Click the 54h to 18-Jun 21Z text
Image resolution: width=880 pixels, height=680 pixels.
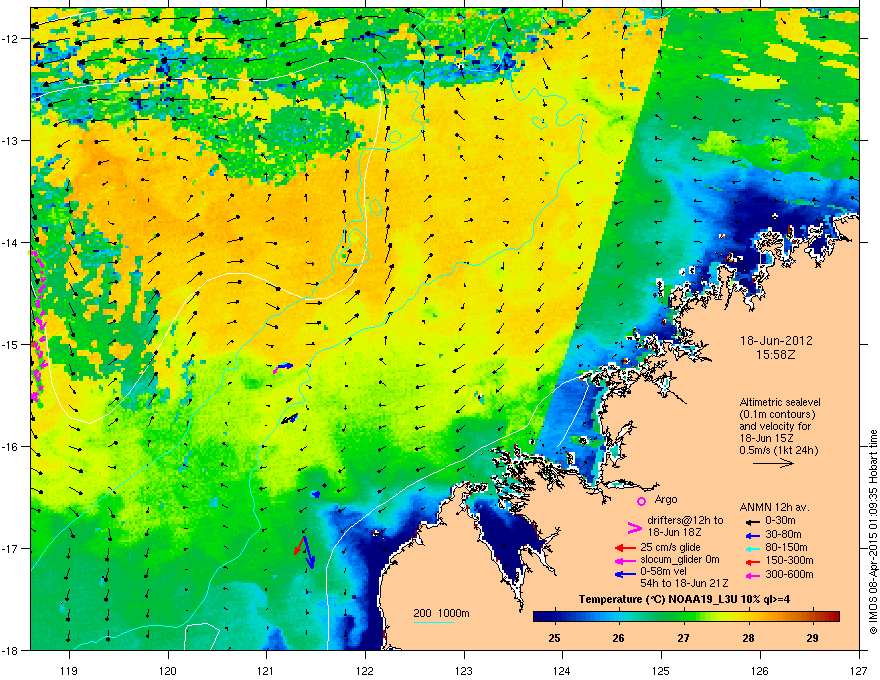pos(684,583)
